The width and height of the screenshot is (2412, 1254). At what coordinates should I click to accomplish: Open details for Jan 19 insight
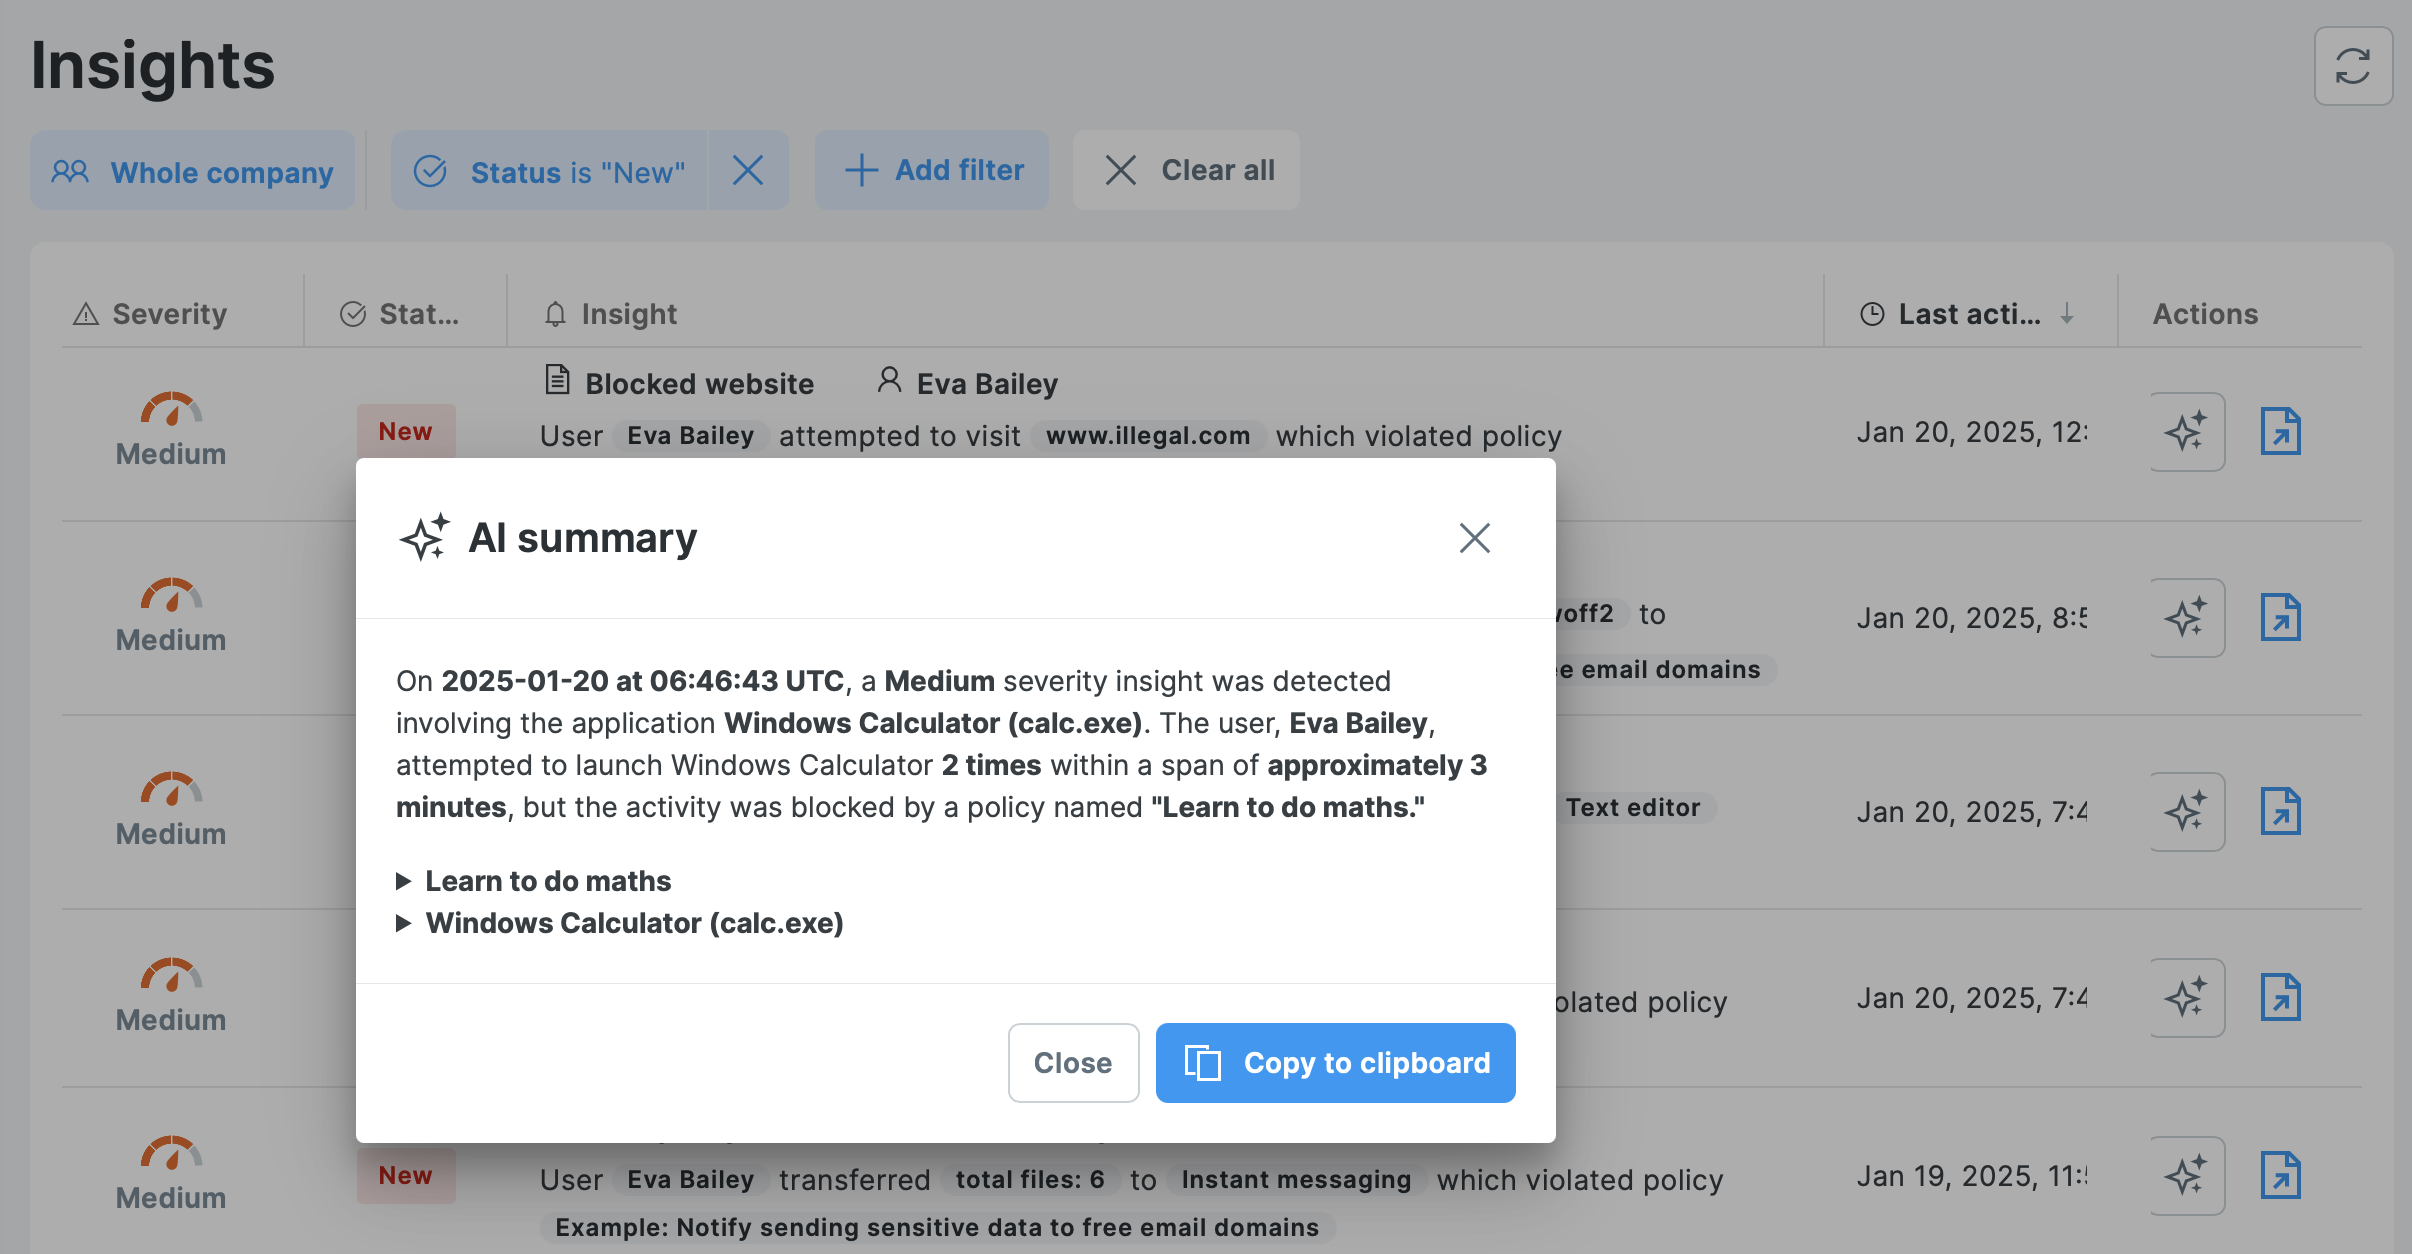(x=2280, y=1176)
